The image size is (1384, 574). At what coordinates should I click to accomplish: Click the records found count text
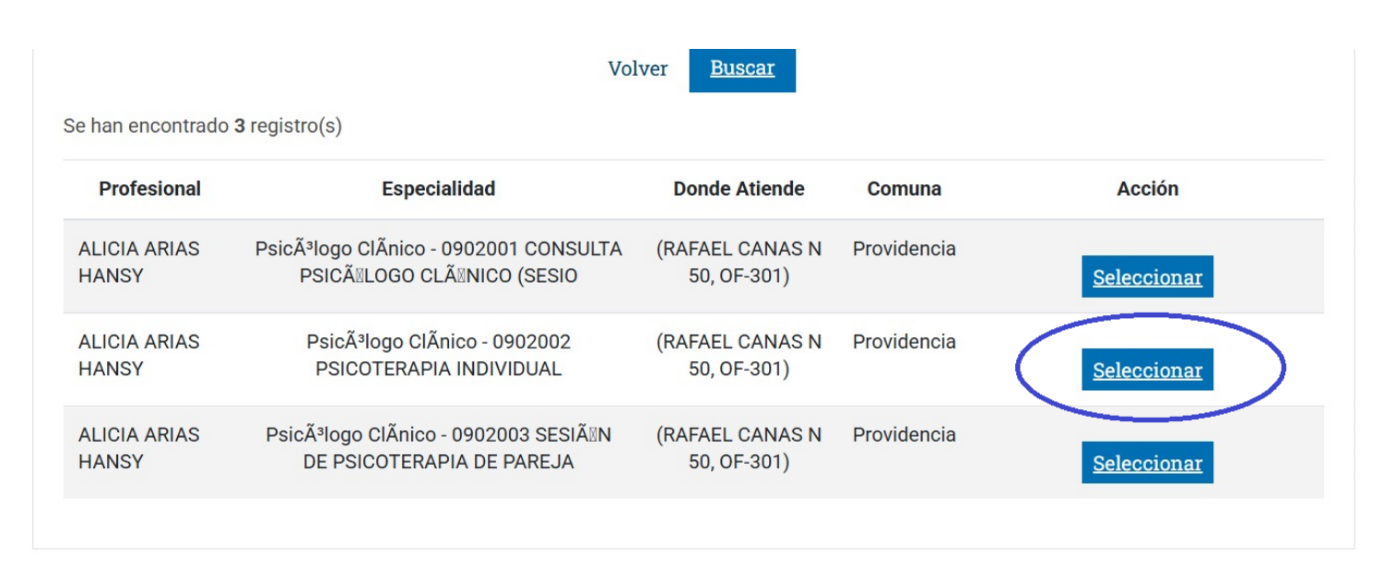tap(202, 127)
